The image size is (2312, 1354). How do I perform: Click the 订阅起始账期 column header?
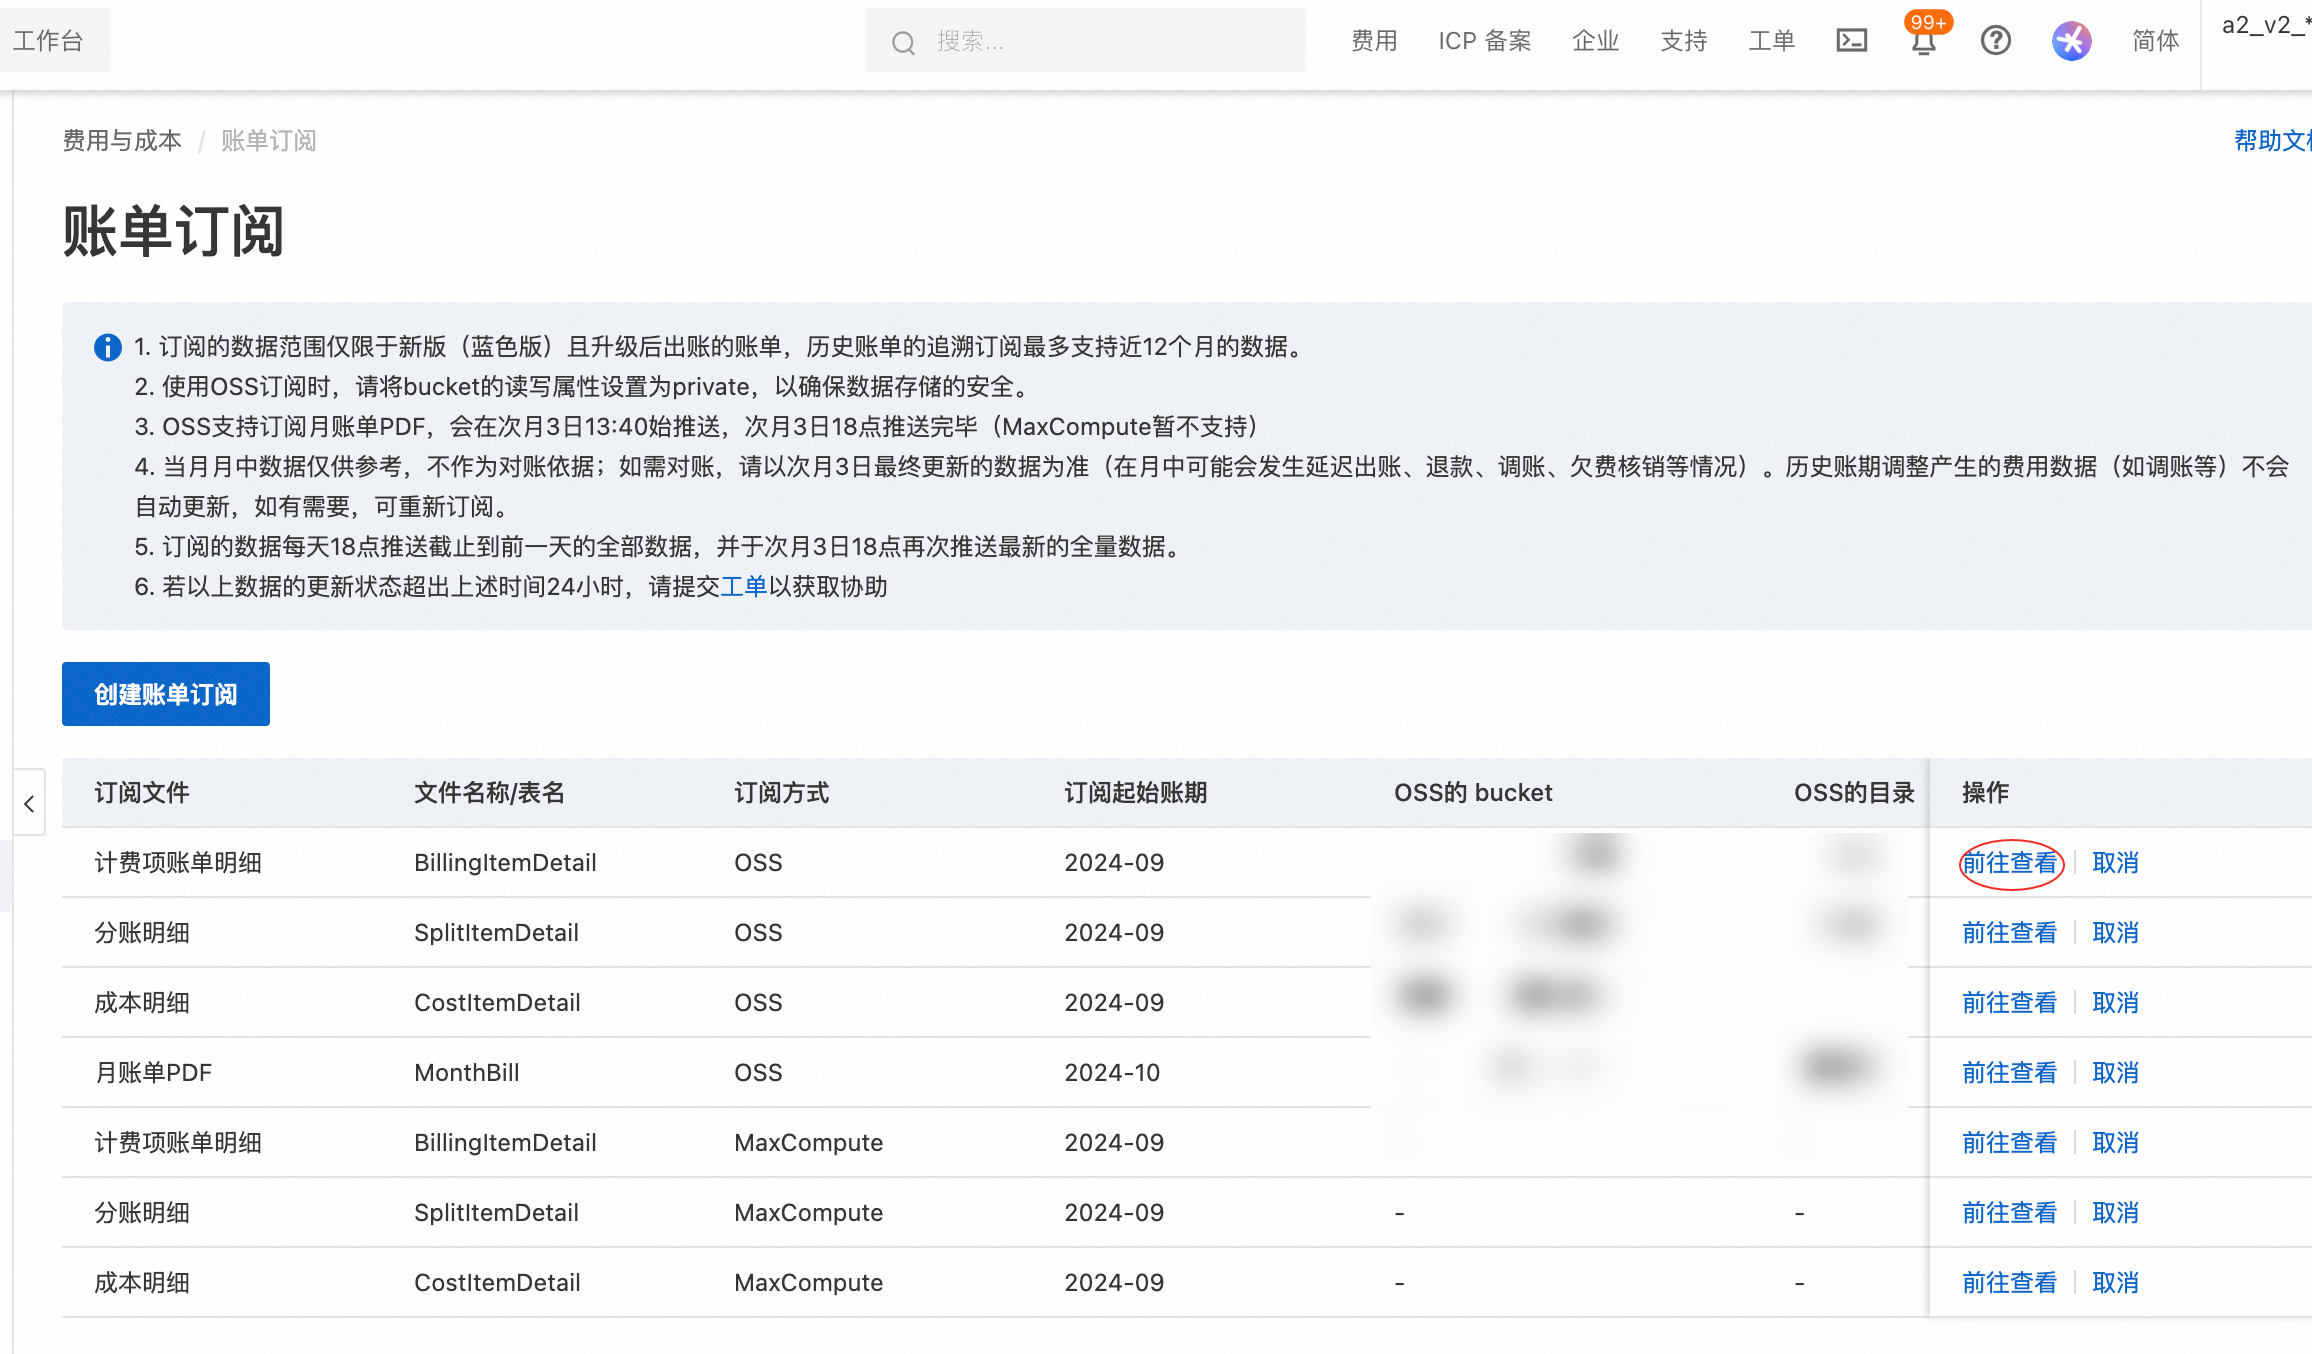coord(1135,793)
